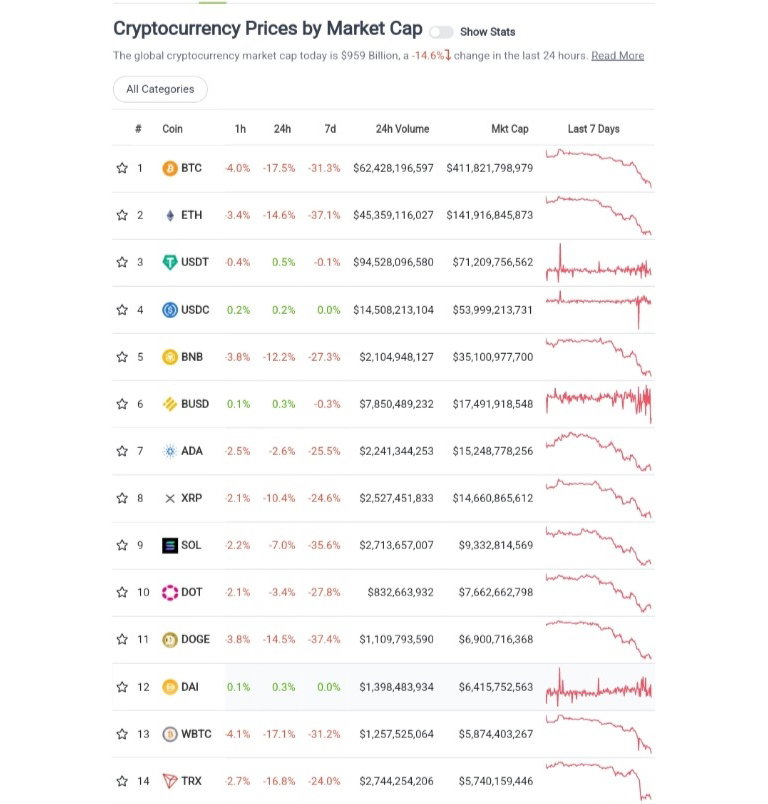Screen dimensions: 768x804
Task: Open the All Categories dropdown
Action: [x=160, y=89]
